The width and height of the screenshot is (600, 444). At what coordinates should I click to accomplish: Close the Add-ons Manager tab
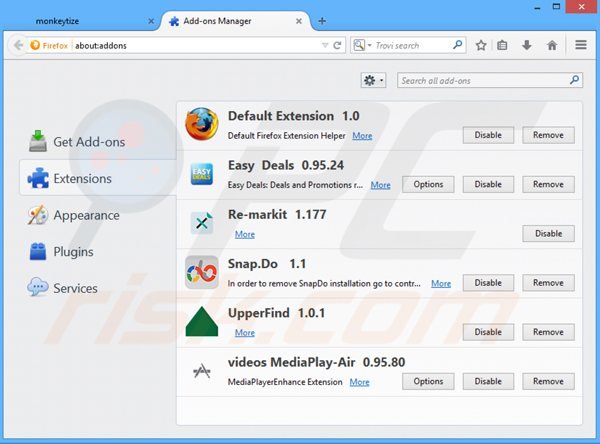click(299, 21)
